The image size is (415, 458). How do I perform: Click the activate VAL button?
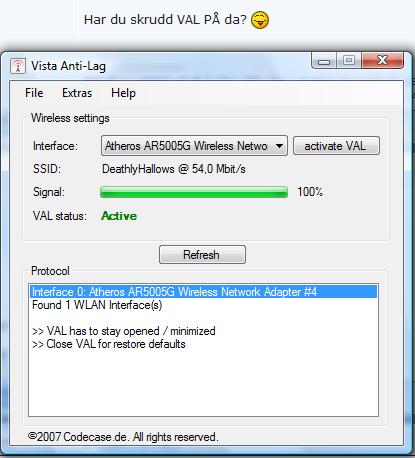coord(336,146)
